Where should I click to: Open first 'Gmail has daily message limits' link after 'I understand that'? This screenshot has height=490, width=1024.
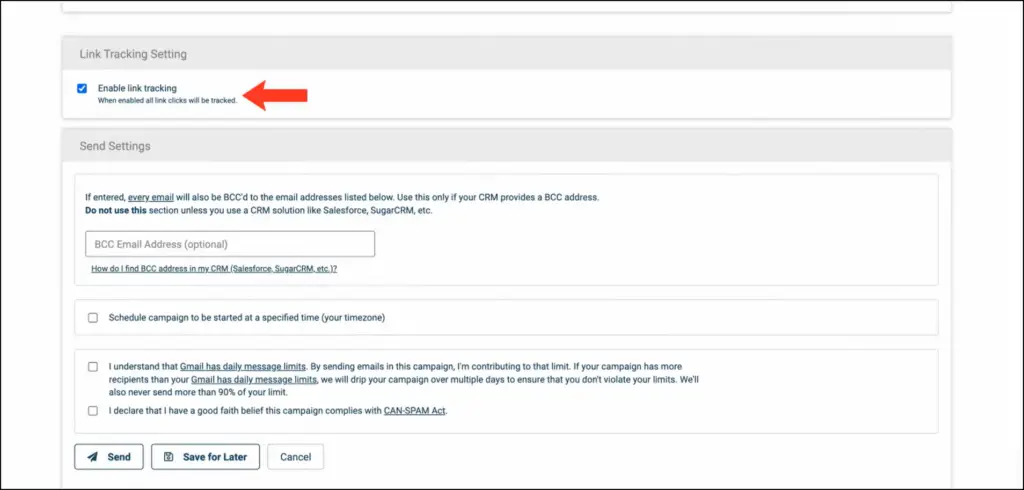click(x=243, y=367)
